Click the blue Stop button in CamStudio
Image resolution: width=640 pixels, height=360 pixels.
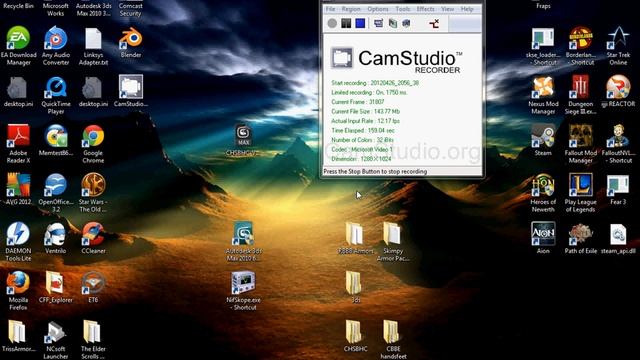pos(360,23)
